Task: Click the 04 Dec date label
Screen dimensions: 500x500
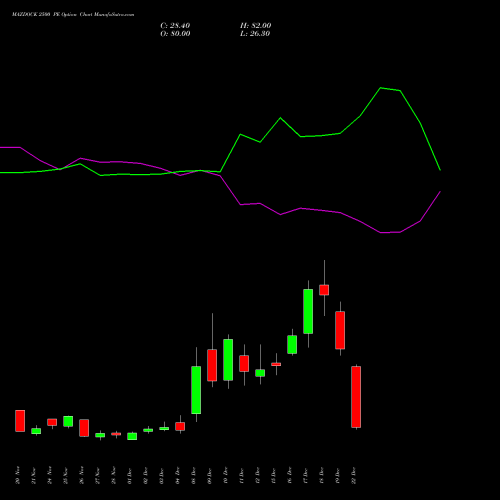Action: pos(178,475)
